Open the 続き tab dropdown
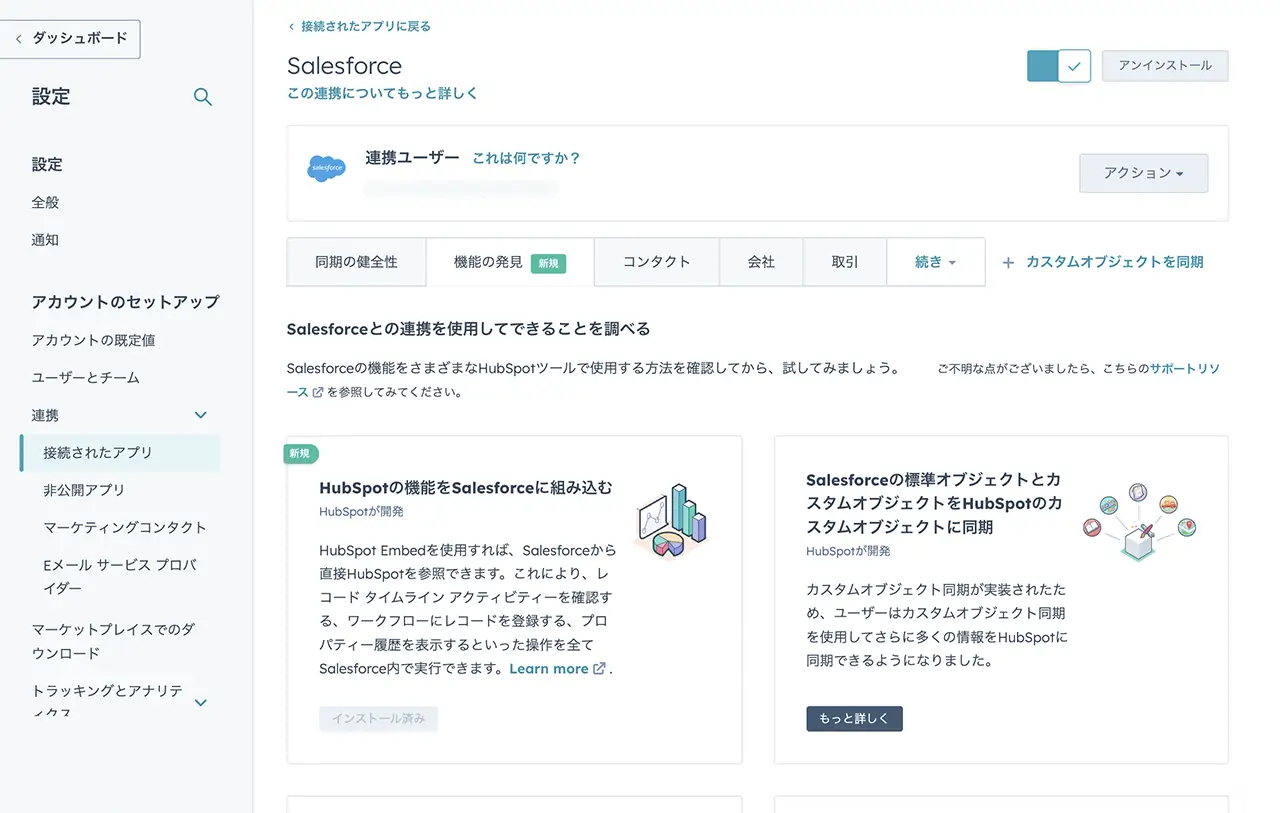The height and width of the screenshot is (813, 1280). 935,262
